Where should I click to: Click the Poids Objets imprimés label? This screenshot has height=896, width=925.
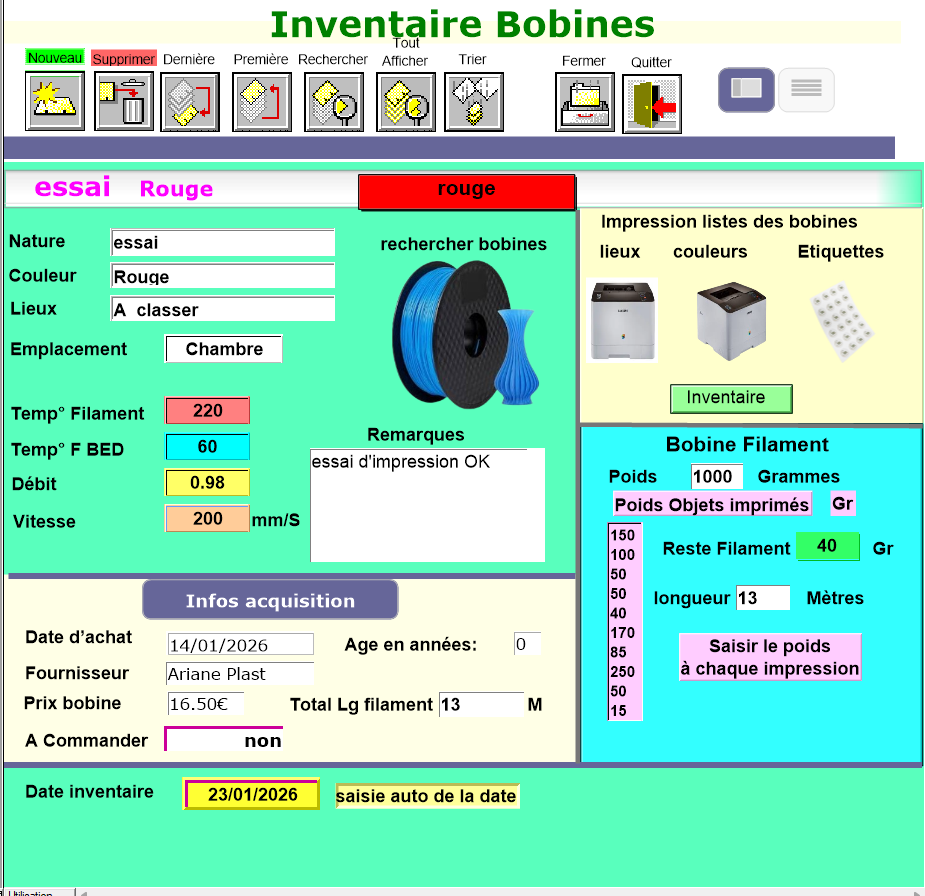click(x=712, y=504)
